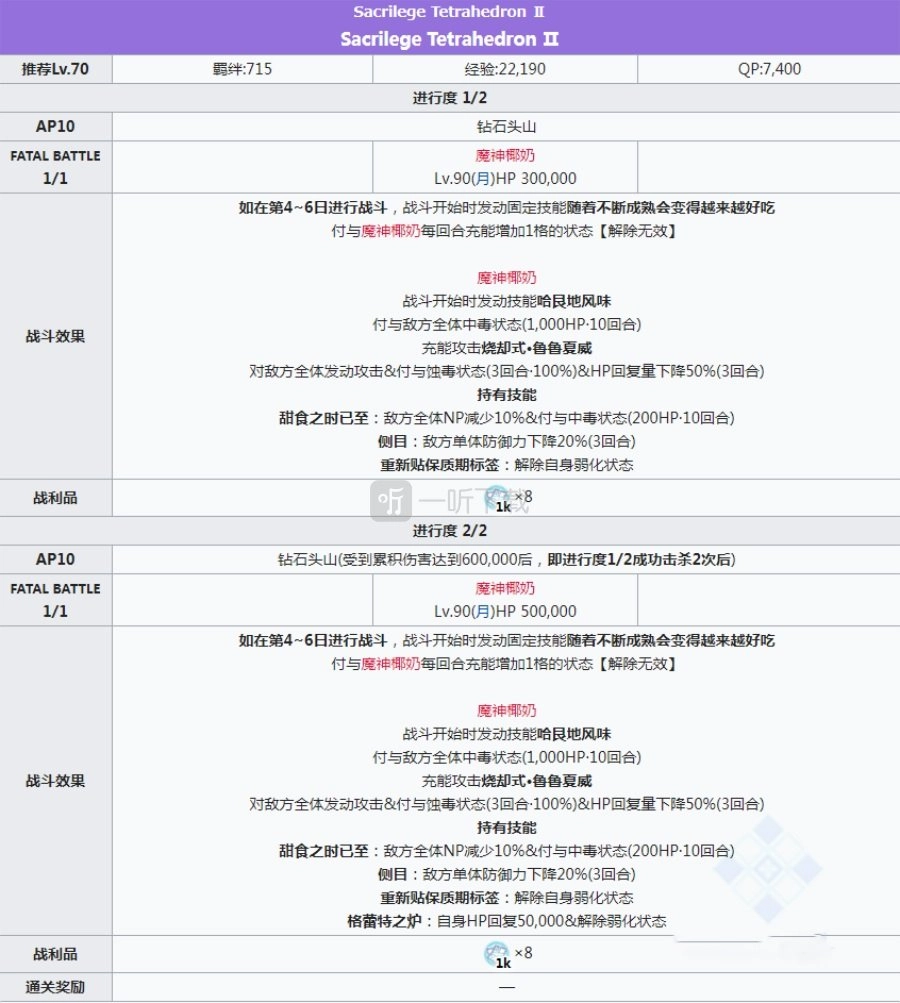Select the 推荐Lv.70 header cell
The height and width of the screenshot is (1003, 900).
tap(56, 69)
